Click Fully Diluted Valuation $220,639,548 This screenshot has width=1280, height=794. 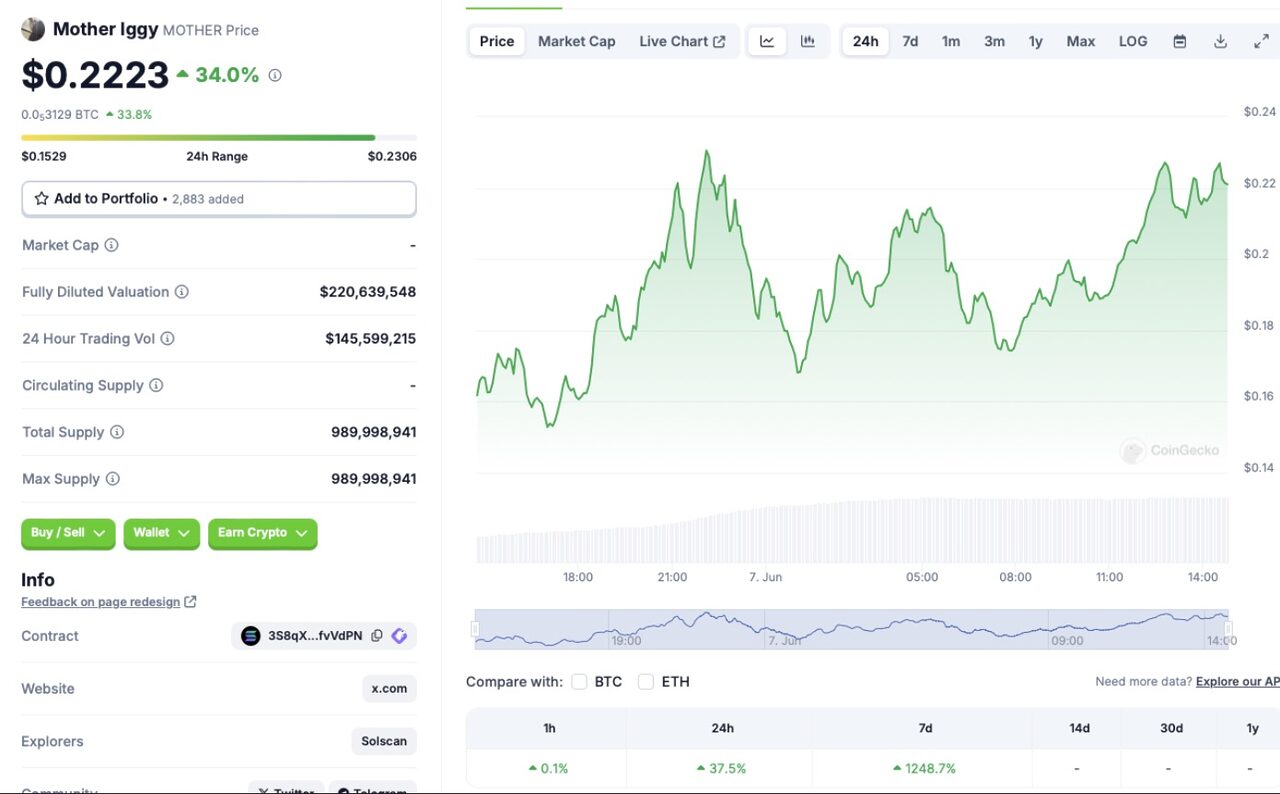[x=368, y=292]
